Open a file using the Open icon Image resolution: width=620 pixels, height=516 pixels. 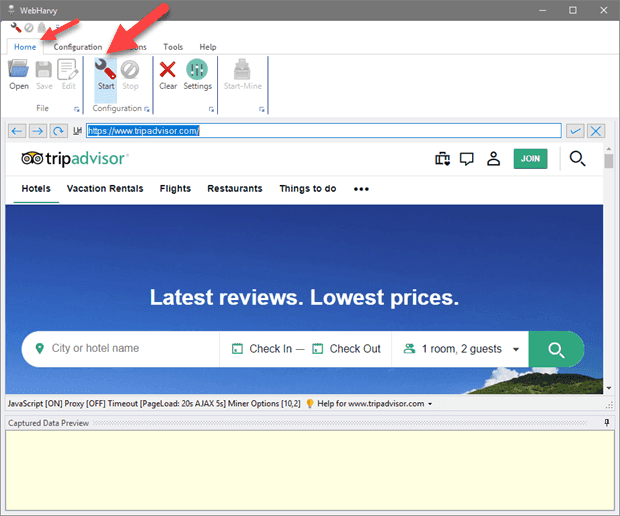[19, 72]
